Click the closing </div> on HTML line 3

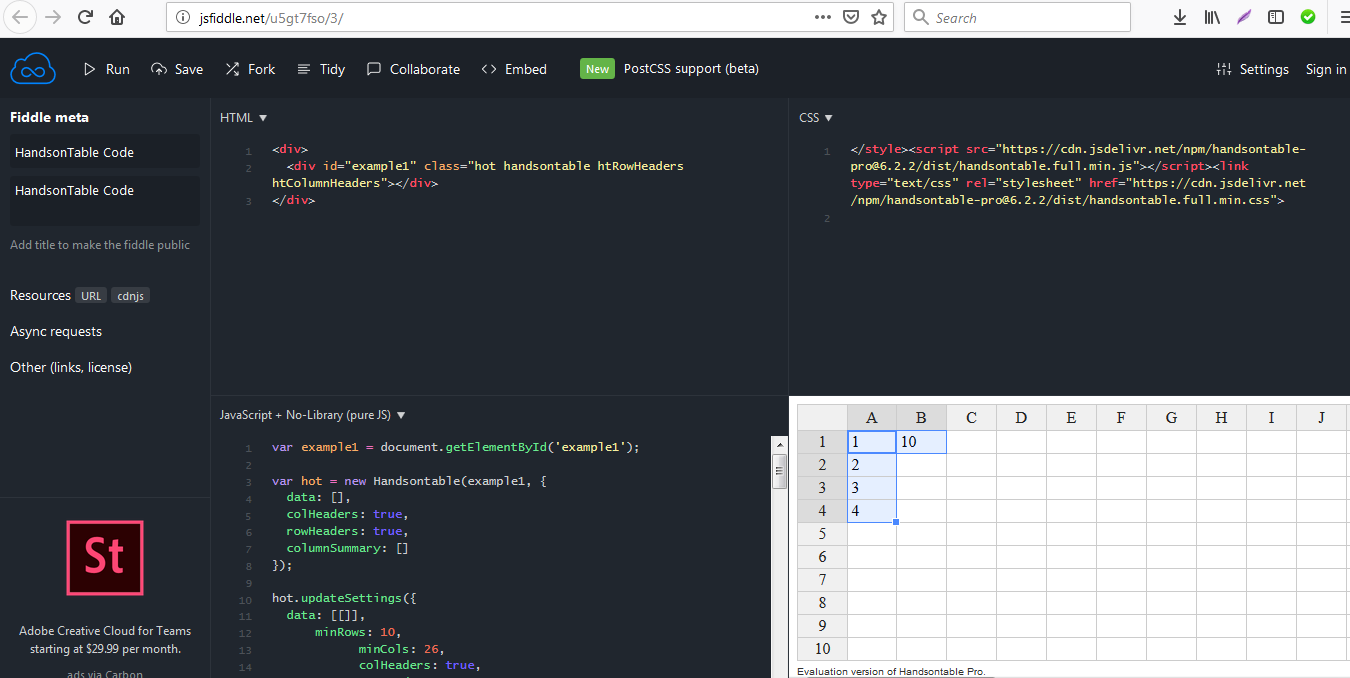coord(293,200)
